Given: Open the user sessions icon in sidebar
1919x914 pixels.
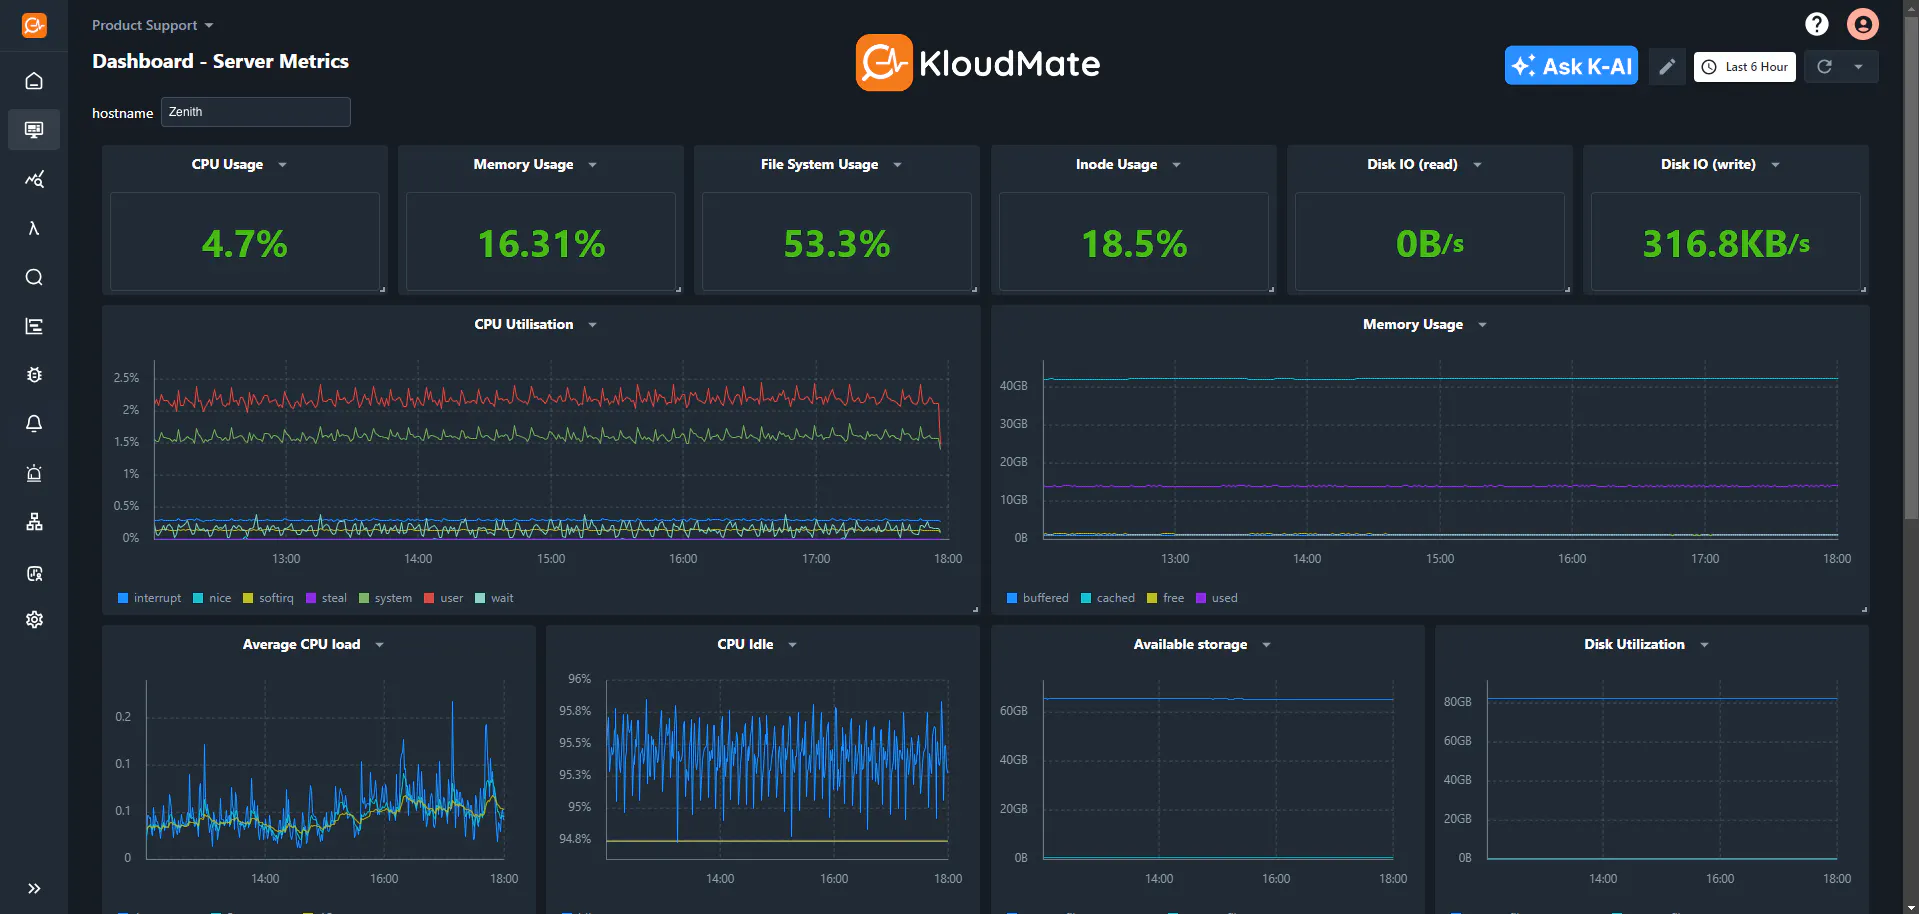Looking at the screenshot, I should (x=34, y=573).
